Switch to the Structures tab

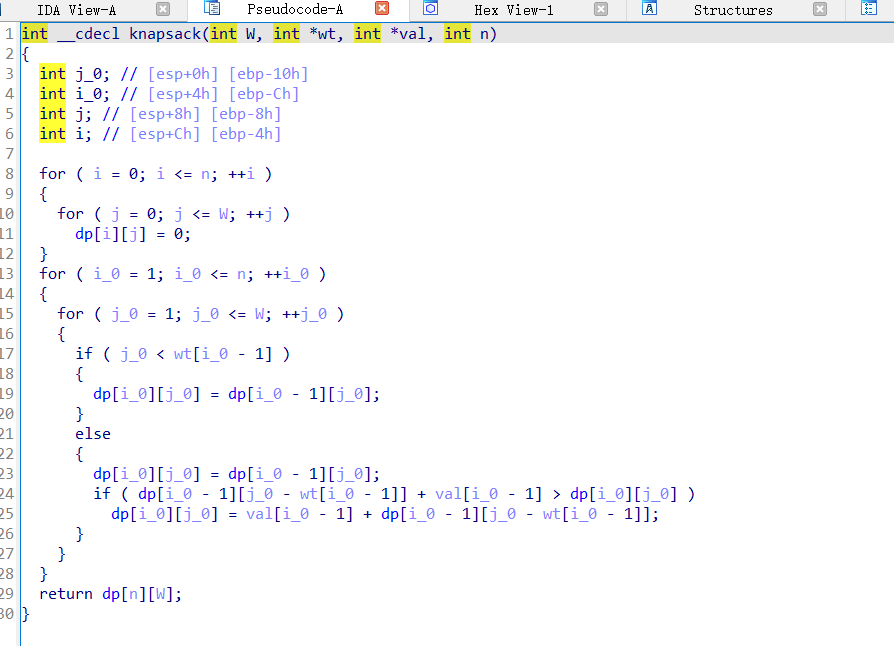click(732, 10)
